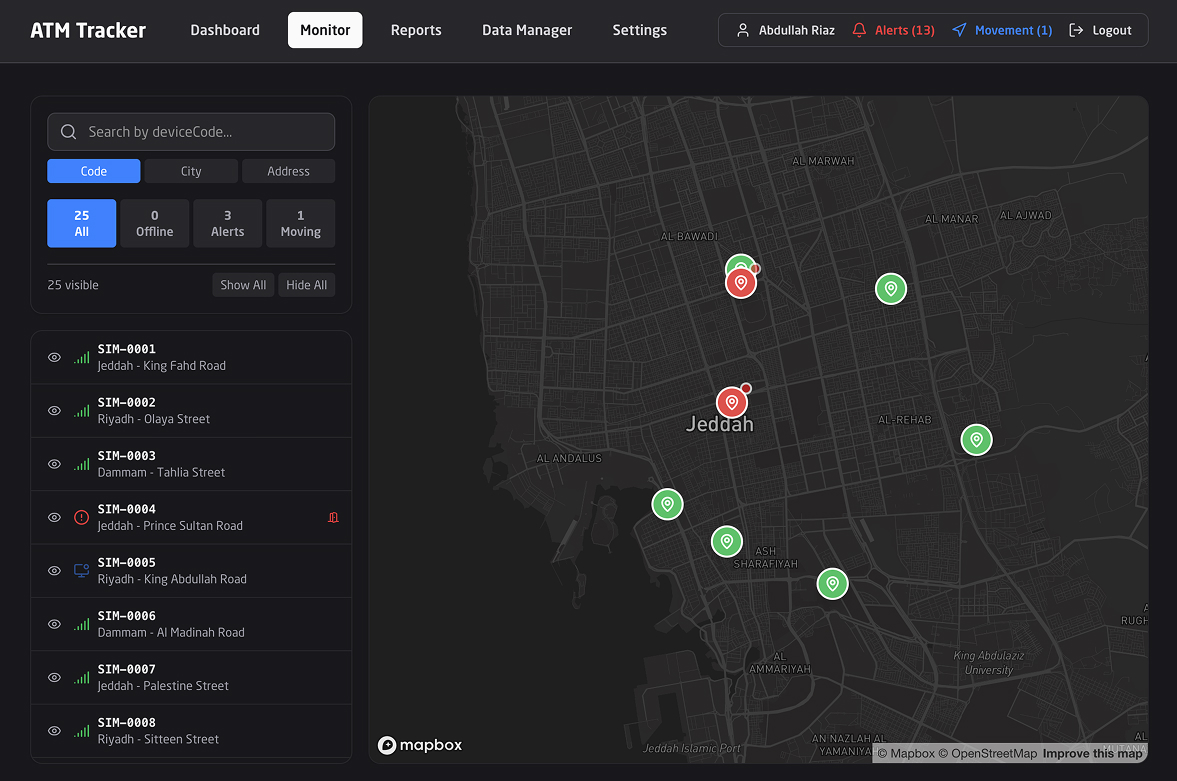Click the monitor status icon for SIM-0005

pos(82,571)
